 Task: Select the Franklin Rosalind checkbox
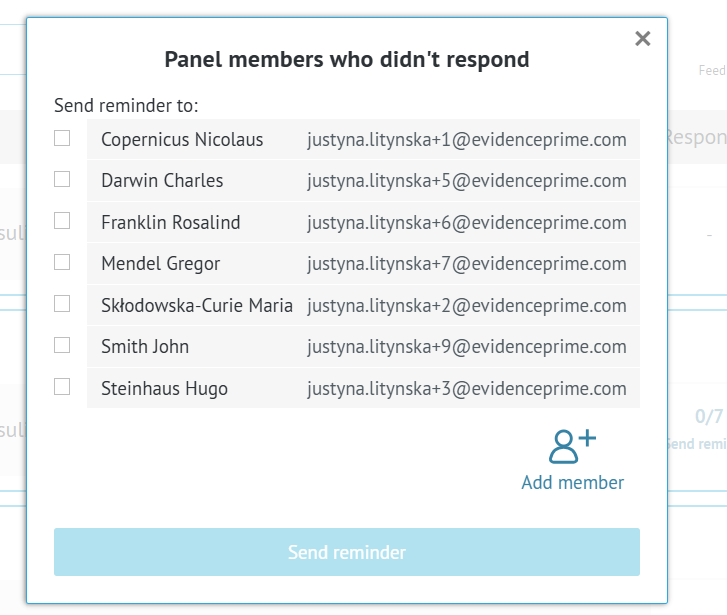coord(62,221)
